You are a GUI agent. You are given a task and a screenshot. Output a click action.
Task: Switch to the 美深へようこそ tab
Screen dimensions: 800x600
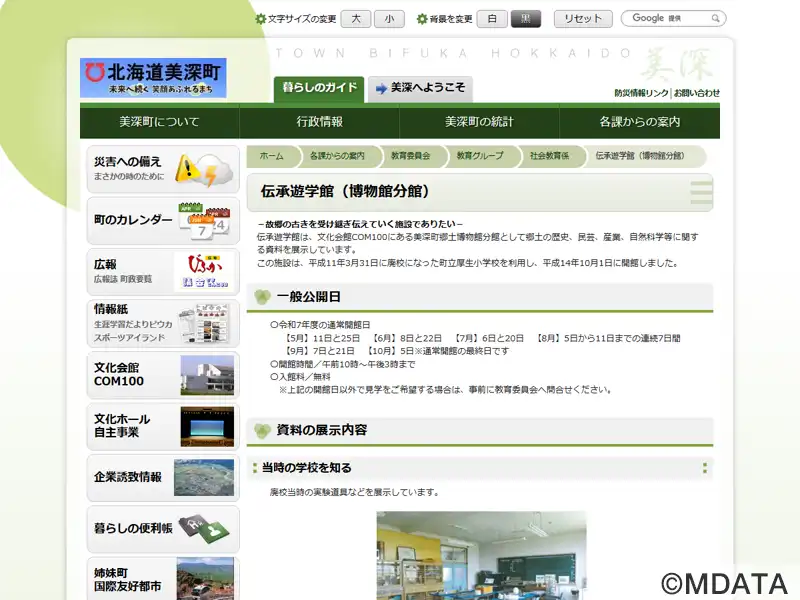coord(420,88)
